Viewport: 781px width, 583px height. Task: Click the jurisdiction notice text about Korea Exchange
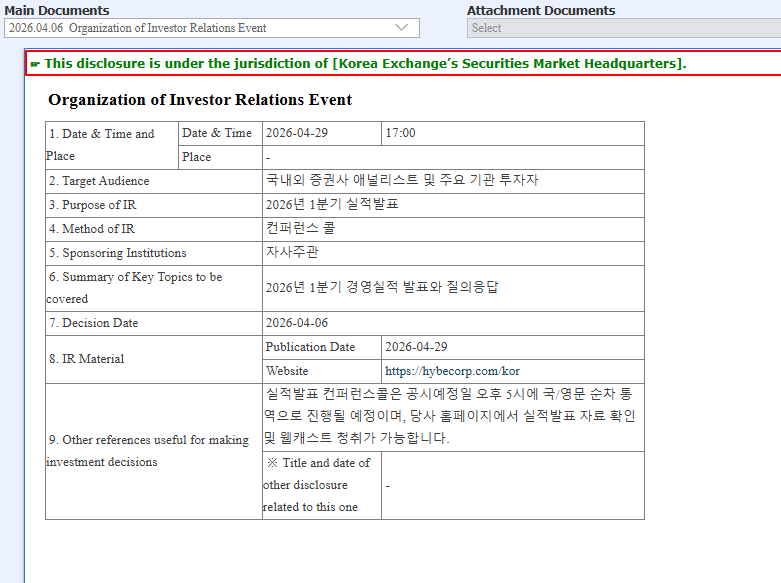click(x=365, y=63)
